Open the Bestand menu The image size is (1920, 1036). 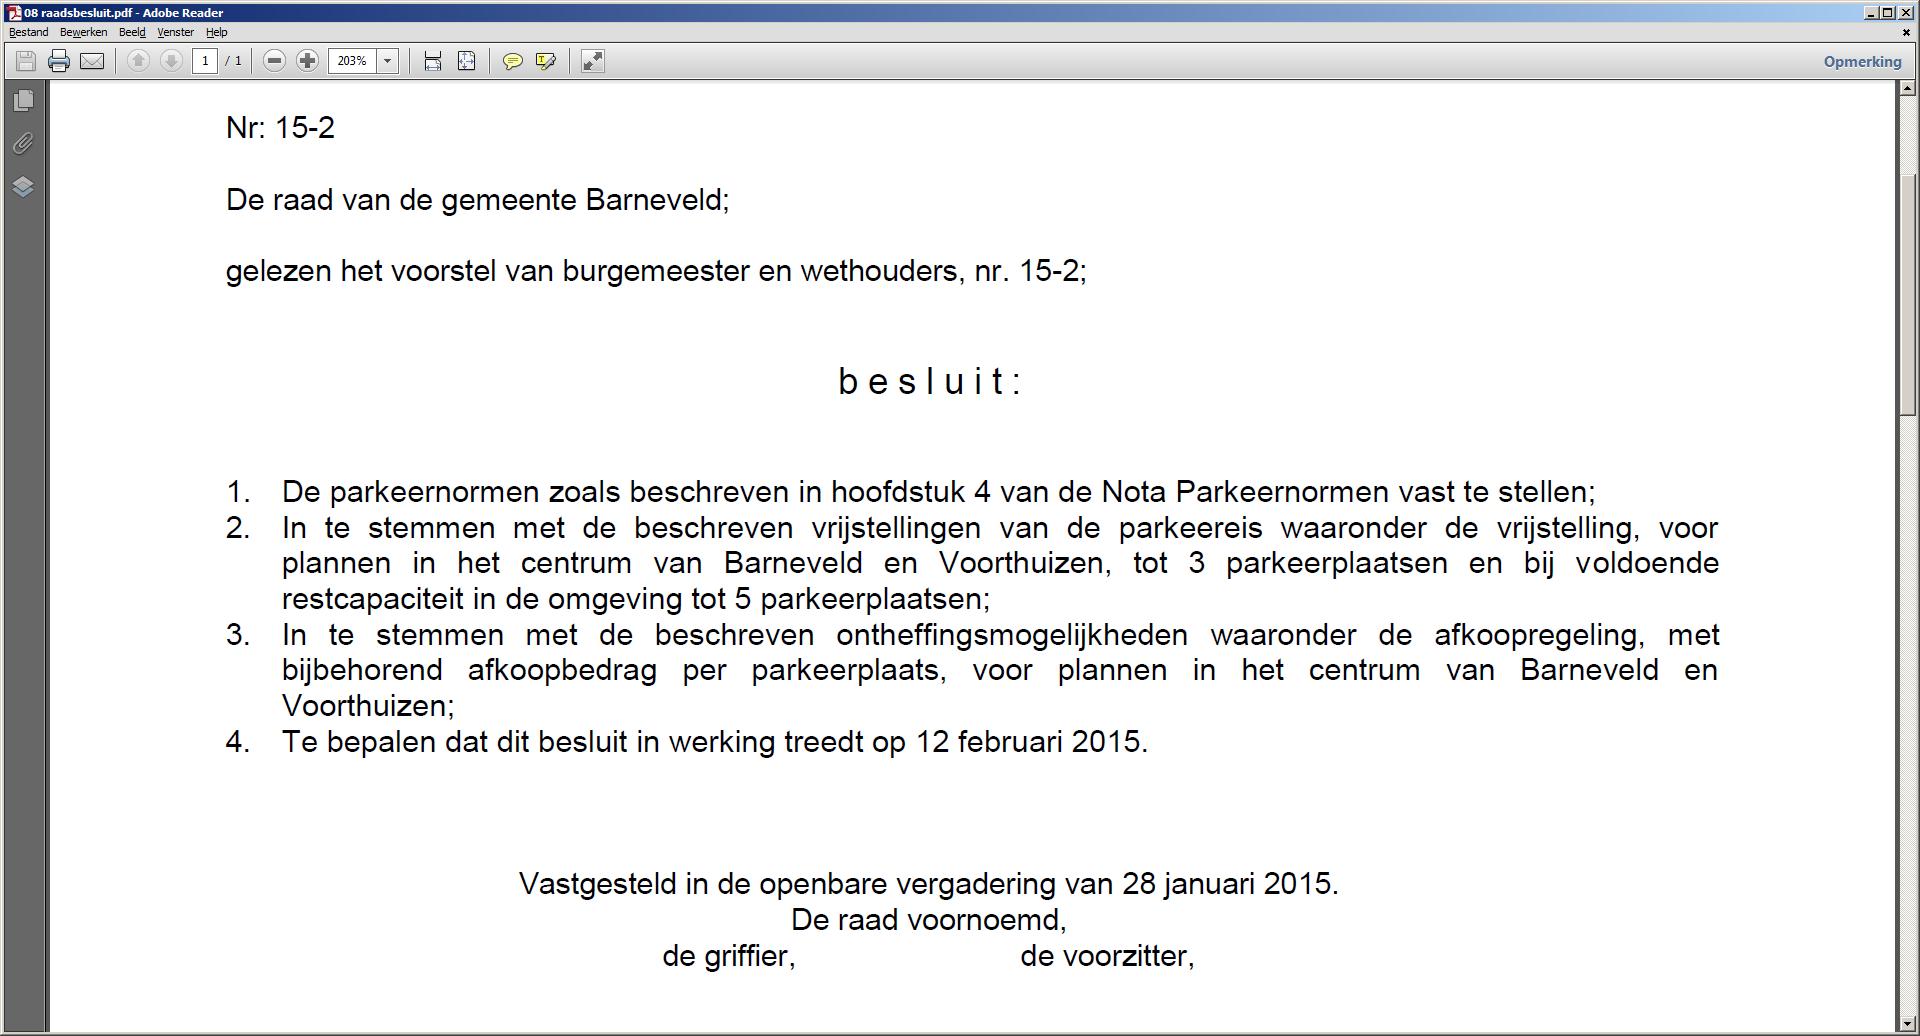pos(28,32)
